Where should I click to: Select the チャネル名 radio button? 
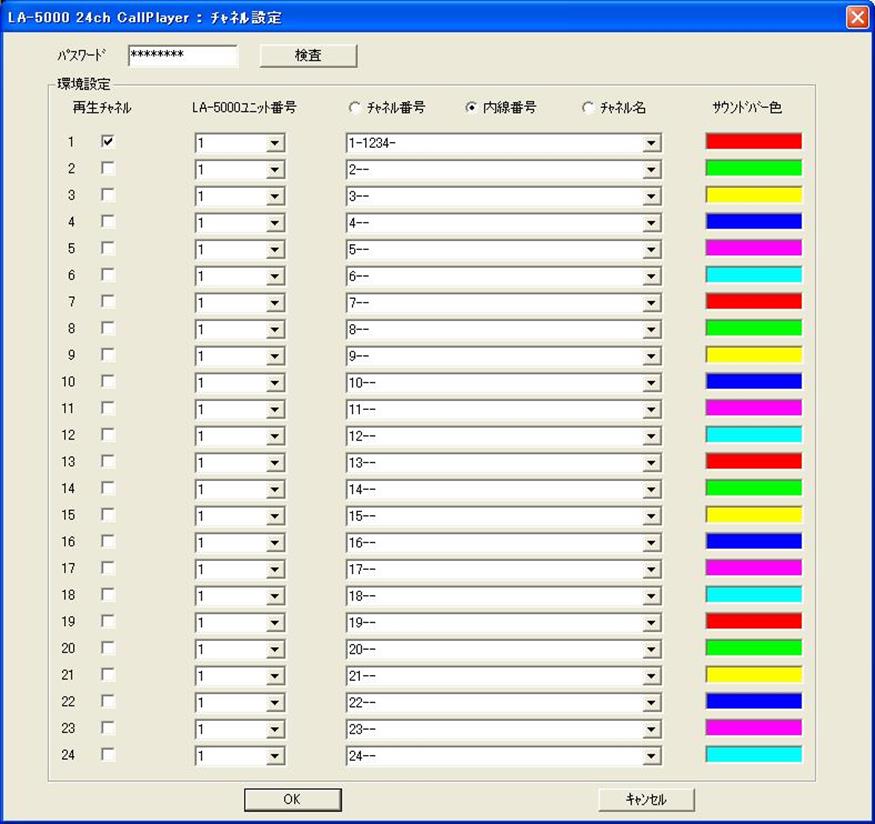[x=588, y=107]
